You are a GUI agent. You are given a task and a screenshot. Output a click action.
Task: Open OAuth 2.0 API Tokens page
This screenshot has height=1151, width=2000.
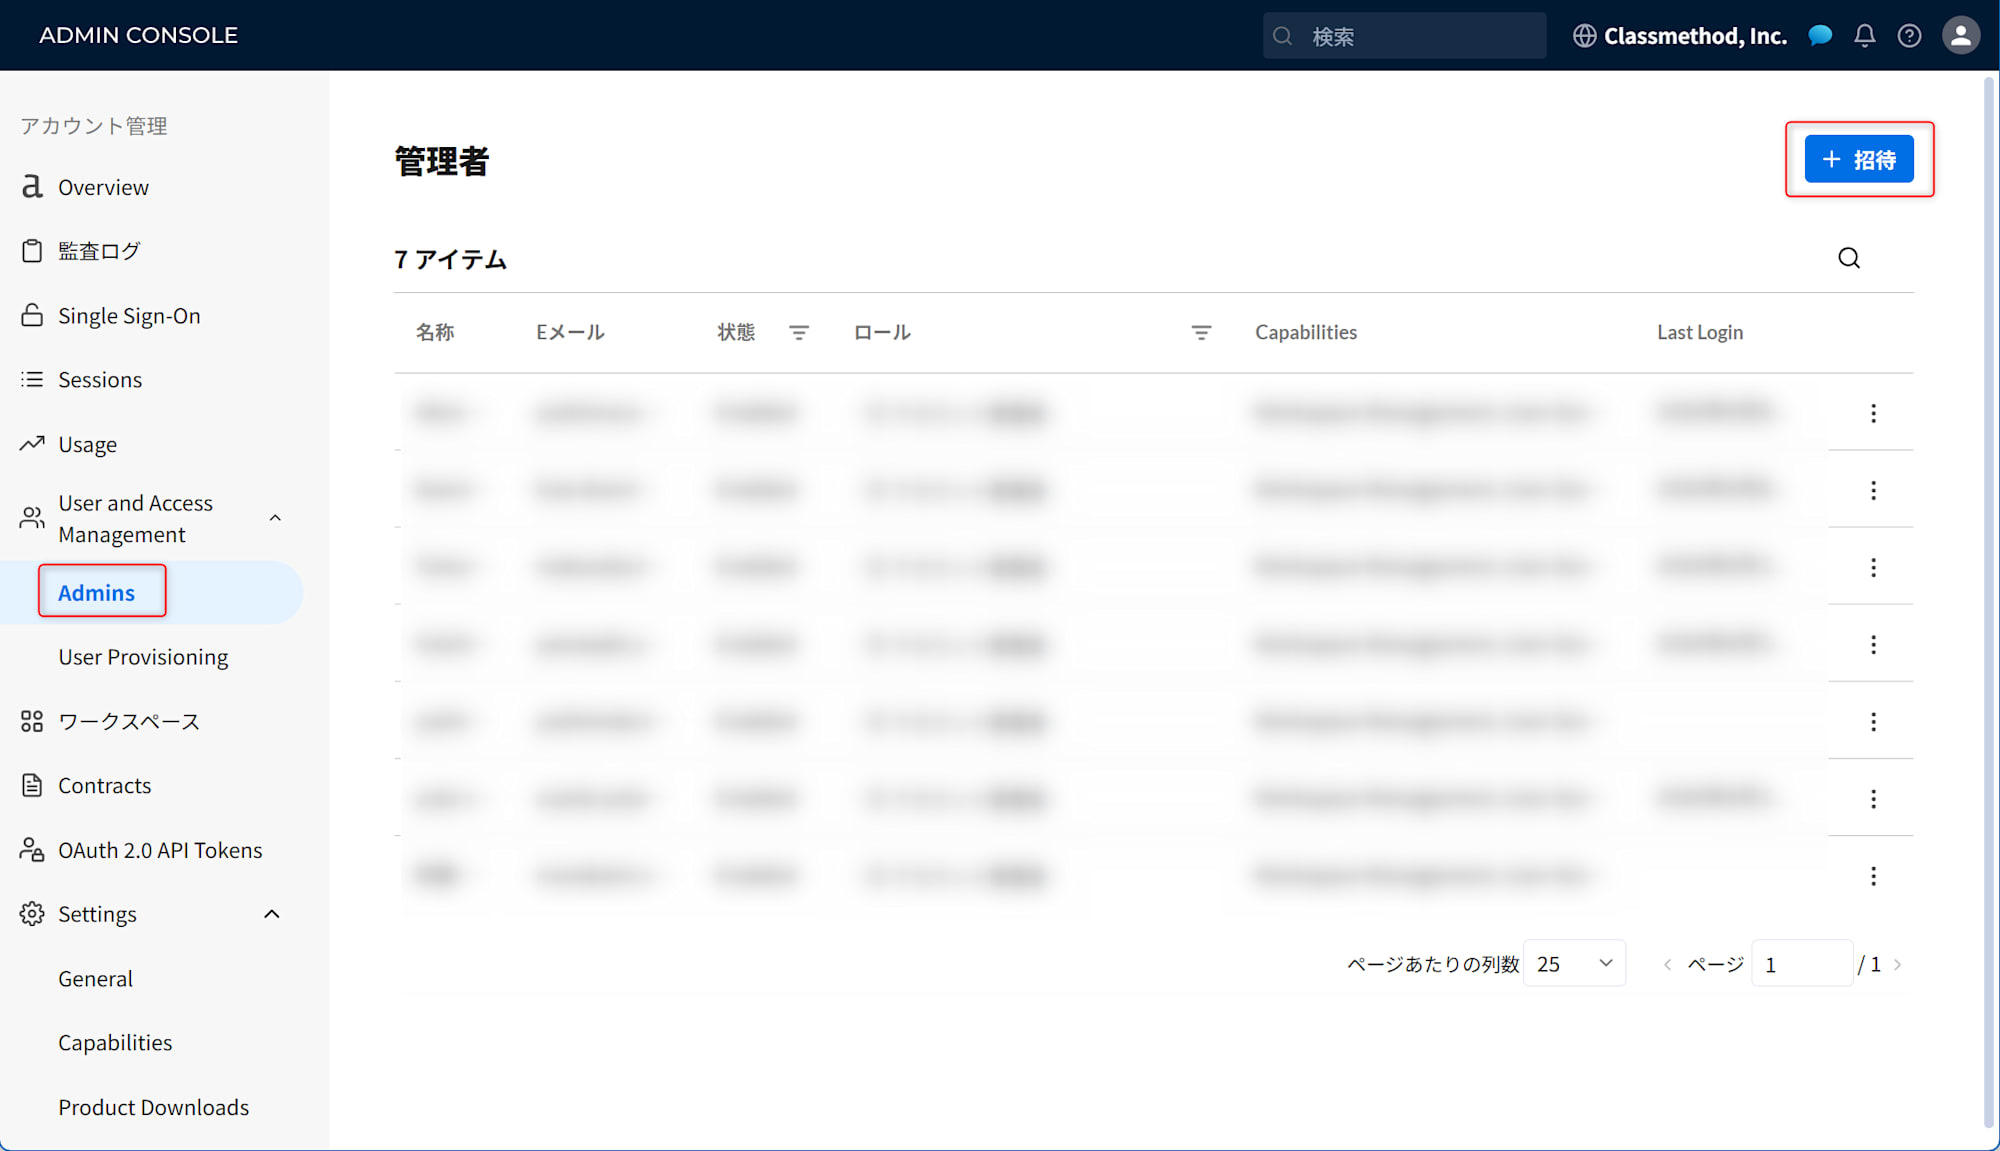pos(160,850)
